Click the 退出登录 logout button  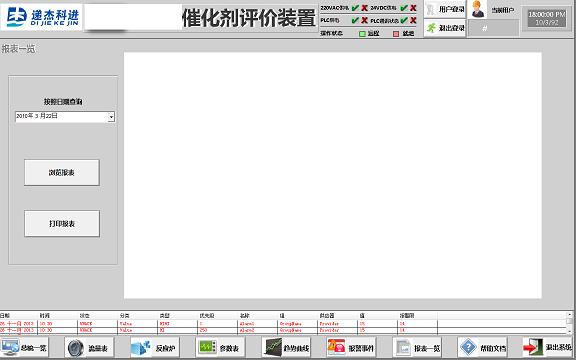tap(444, 28)
